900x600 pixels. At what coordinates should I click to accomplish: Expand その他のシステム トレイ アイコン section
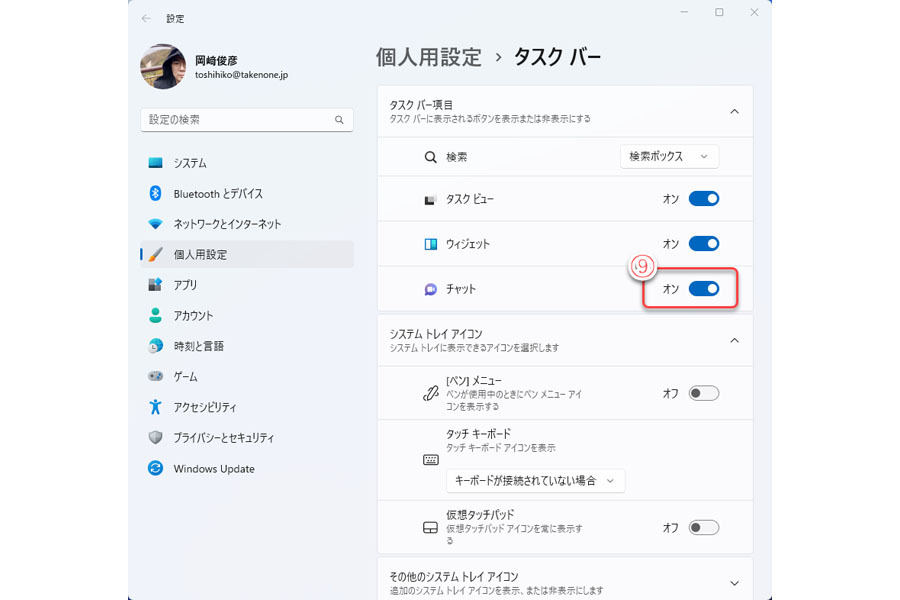click(x=565, y=580)
